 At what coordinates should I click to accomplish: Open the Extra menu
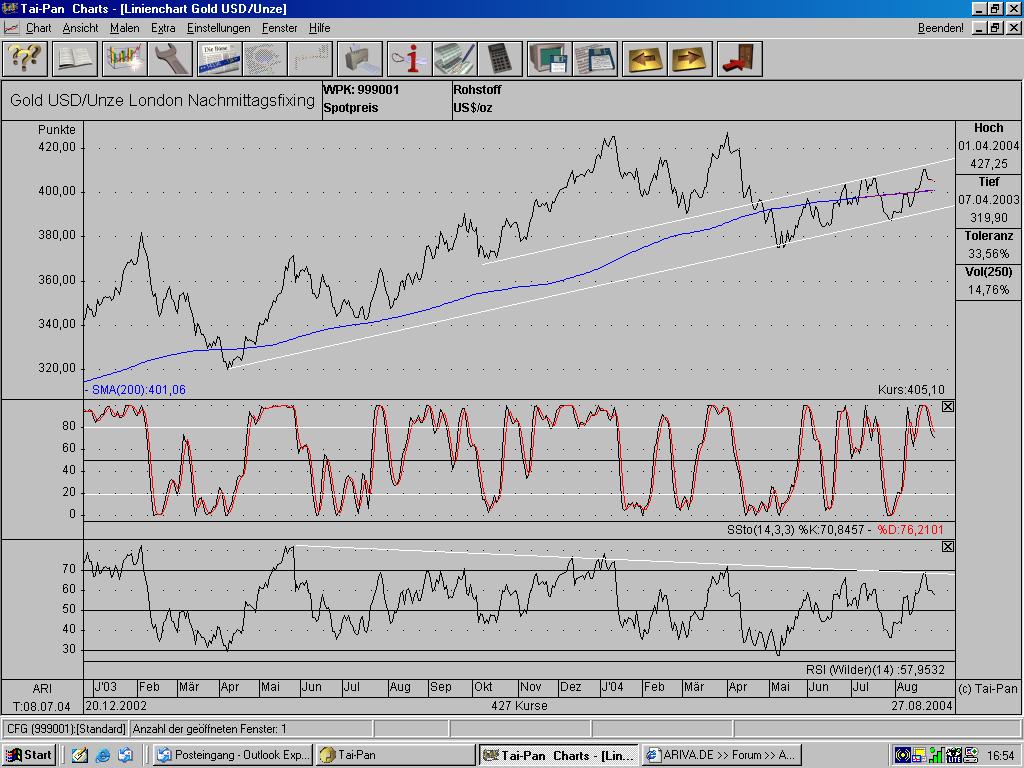click(163, 28)
